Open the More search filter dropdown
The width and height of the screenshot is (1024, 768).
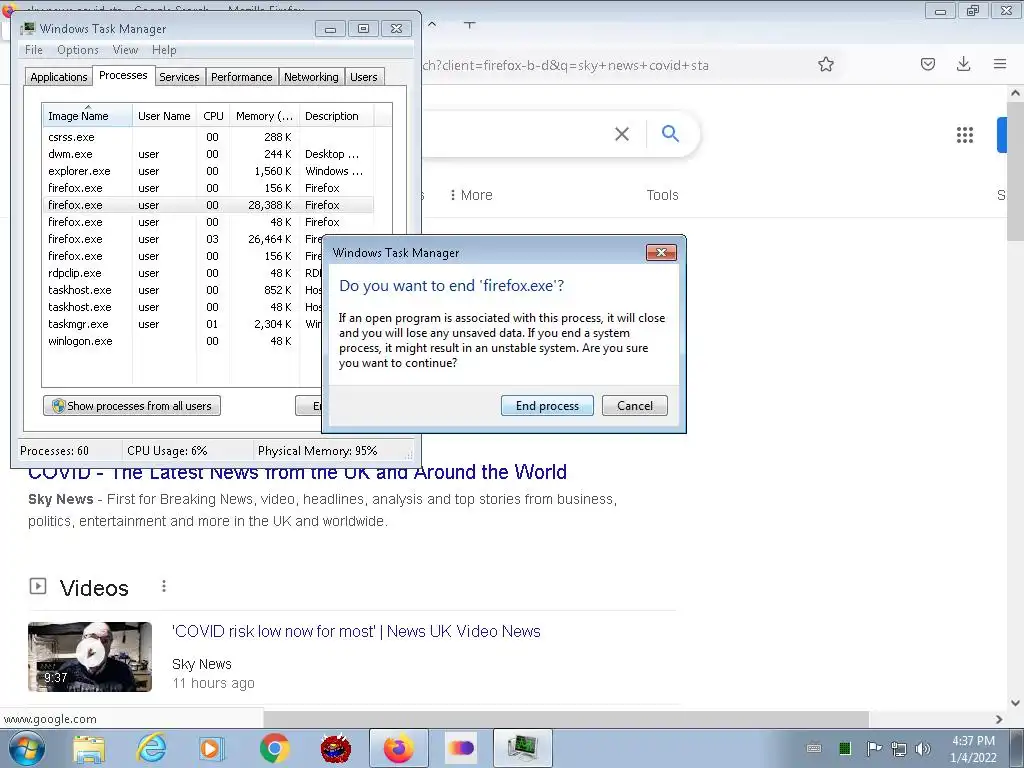pos(472,195)
